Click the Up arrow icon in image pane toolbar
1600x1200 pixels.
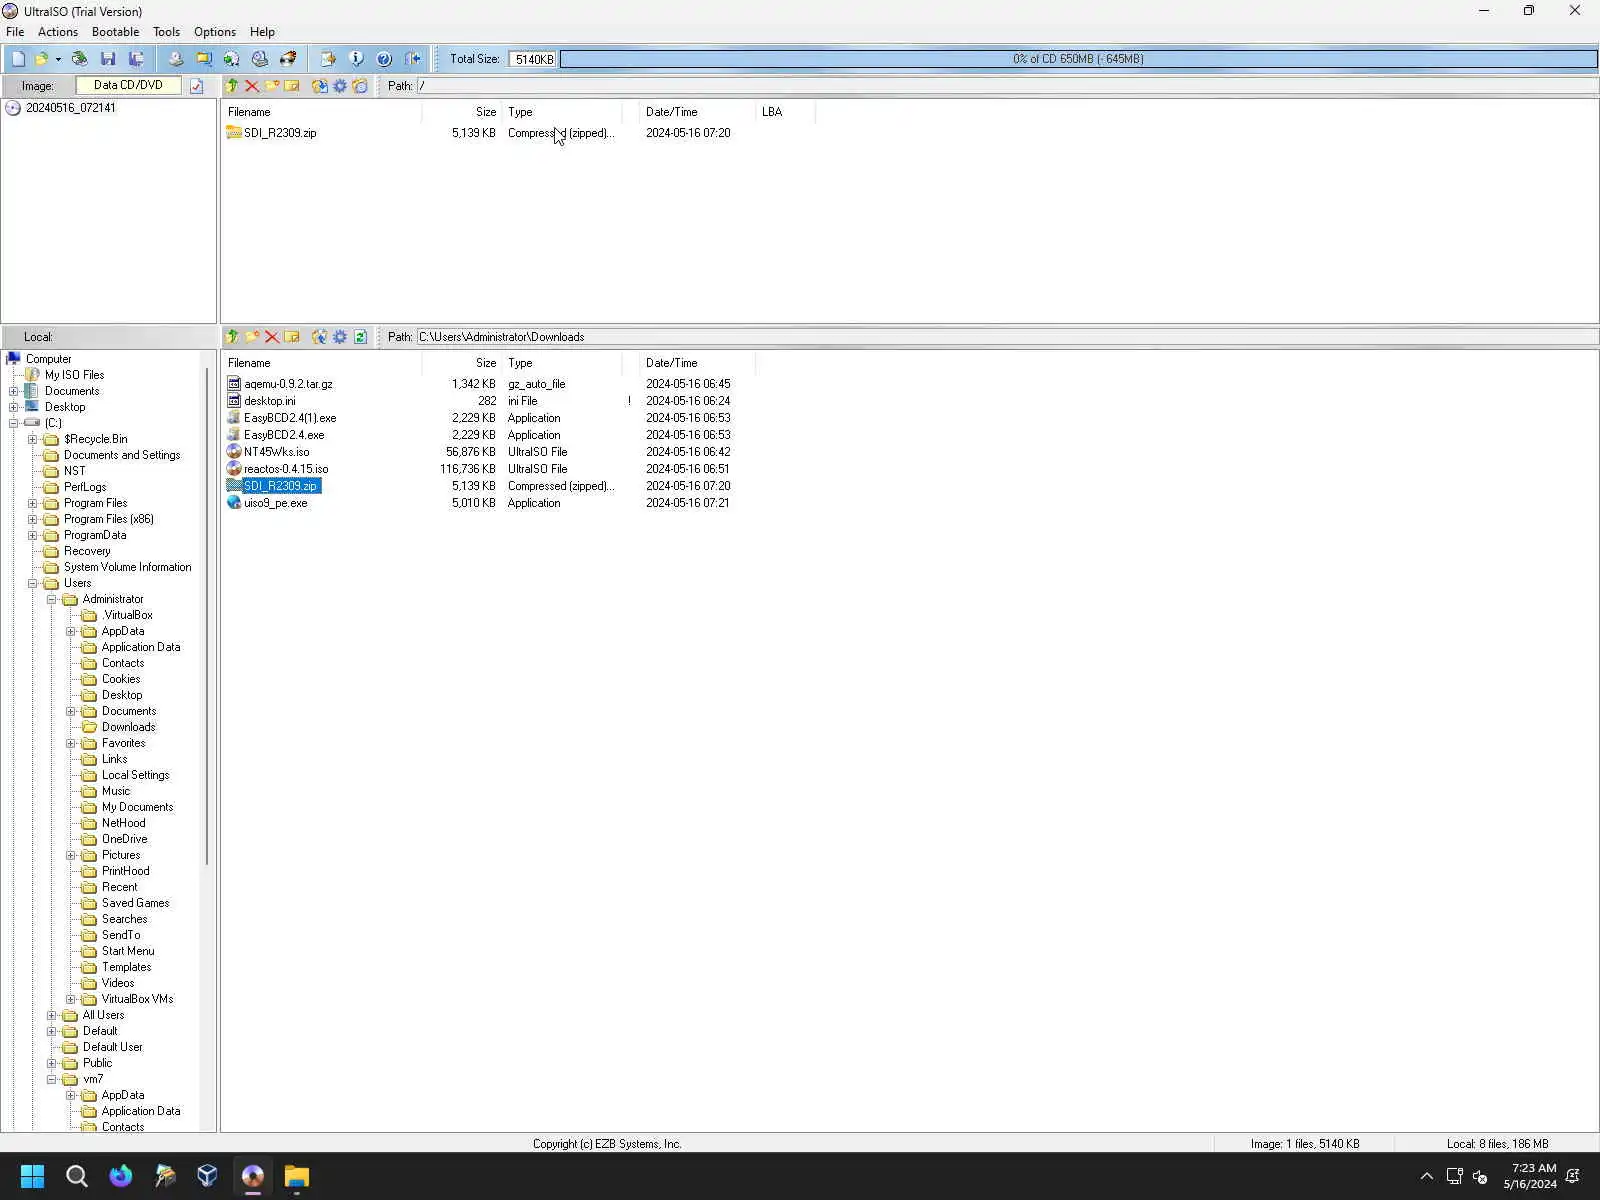pyautogui.click(x=232, y=86)
